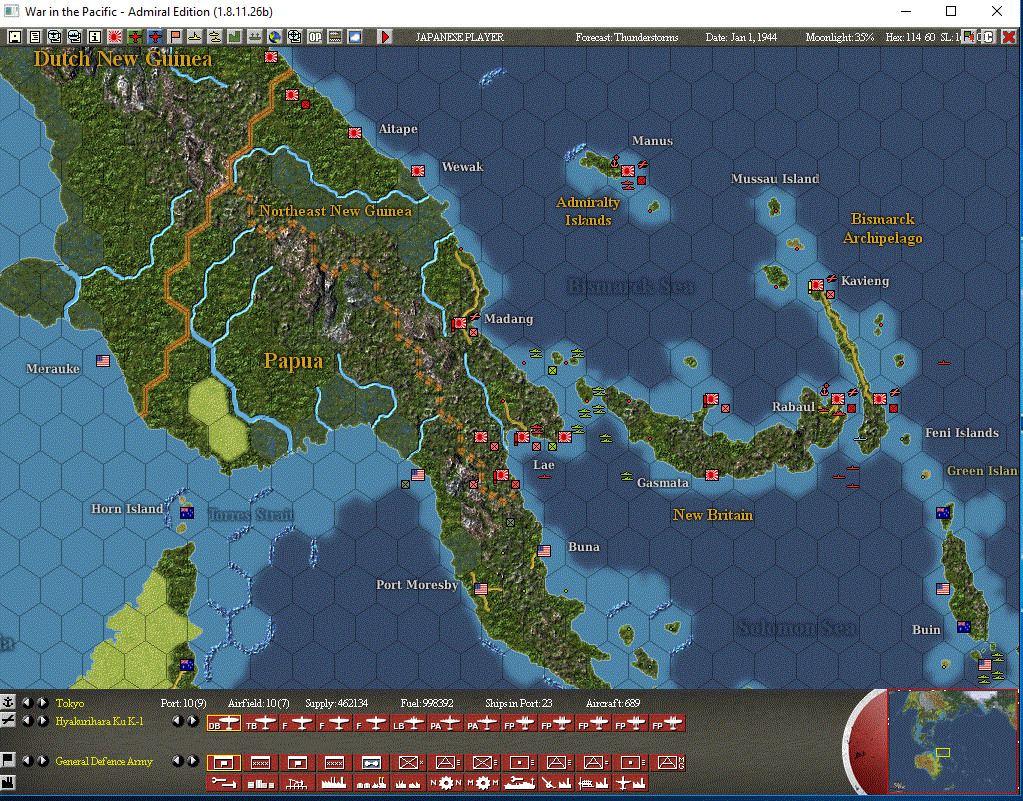
Task: Click the world minimap thumbnail
Action: pyautogui.click(x=953, y=742)
